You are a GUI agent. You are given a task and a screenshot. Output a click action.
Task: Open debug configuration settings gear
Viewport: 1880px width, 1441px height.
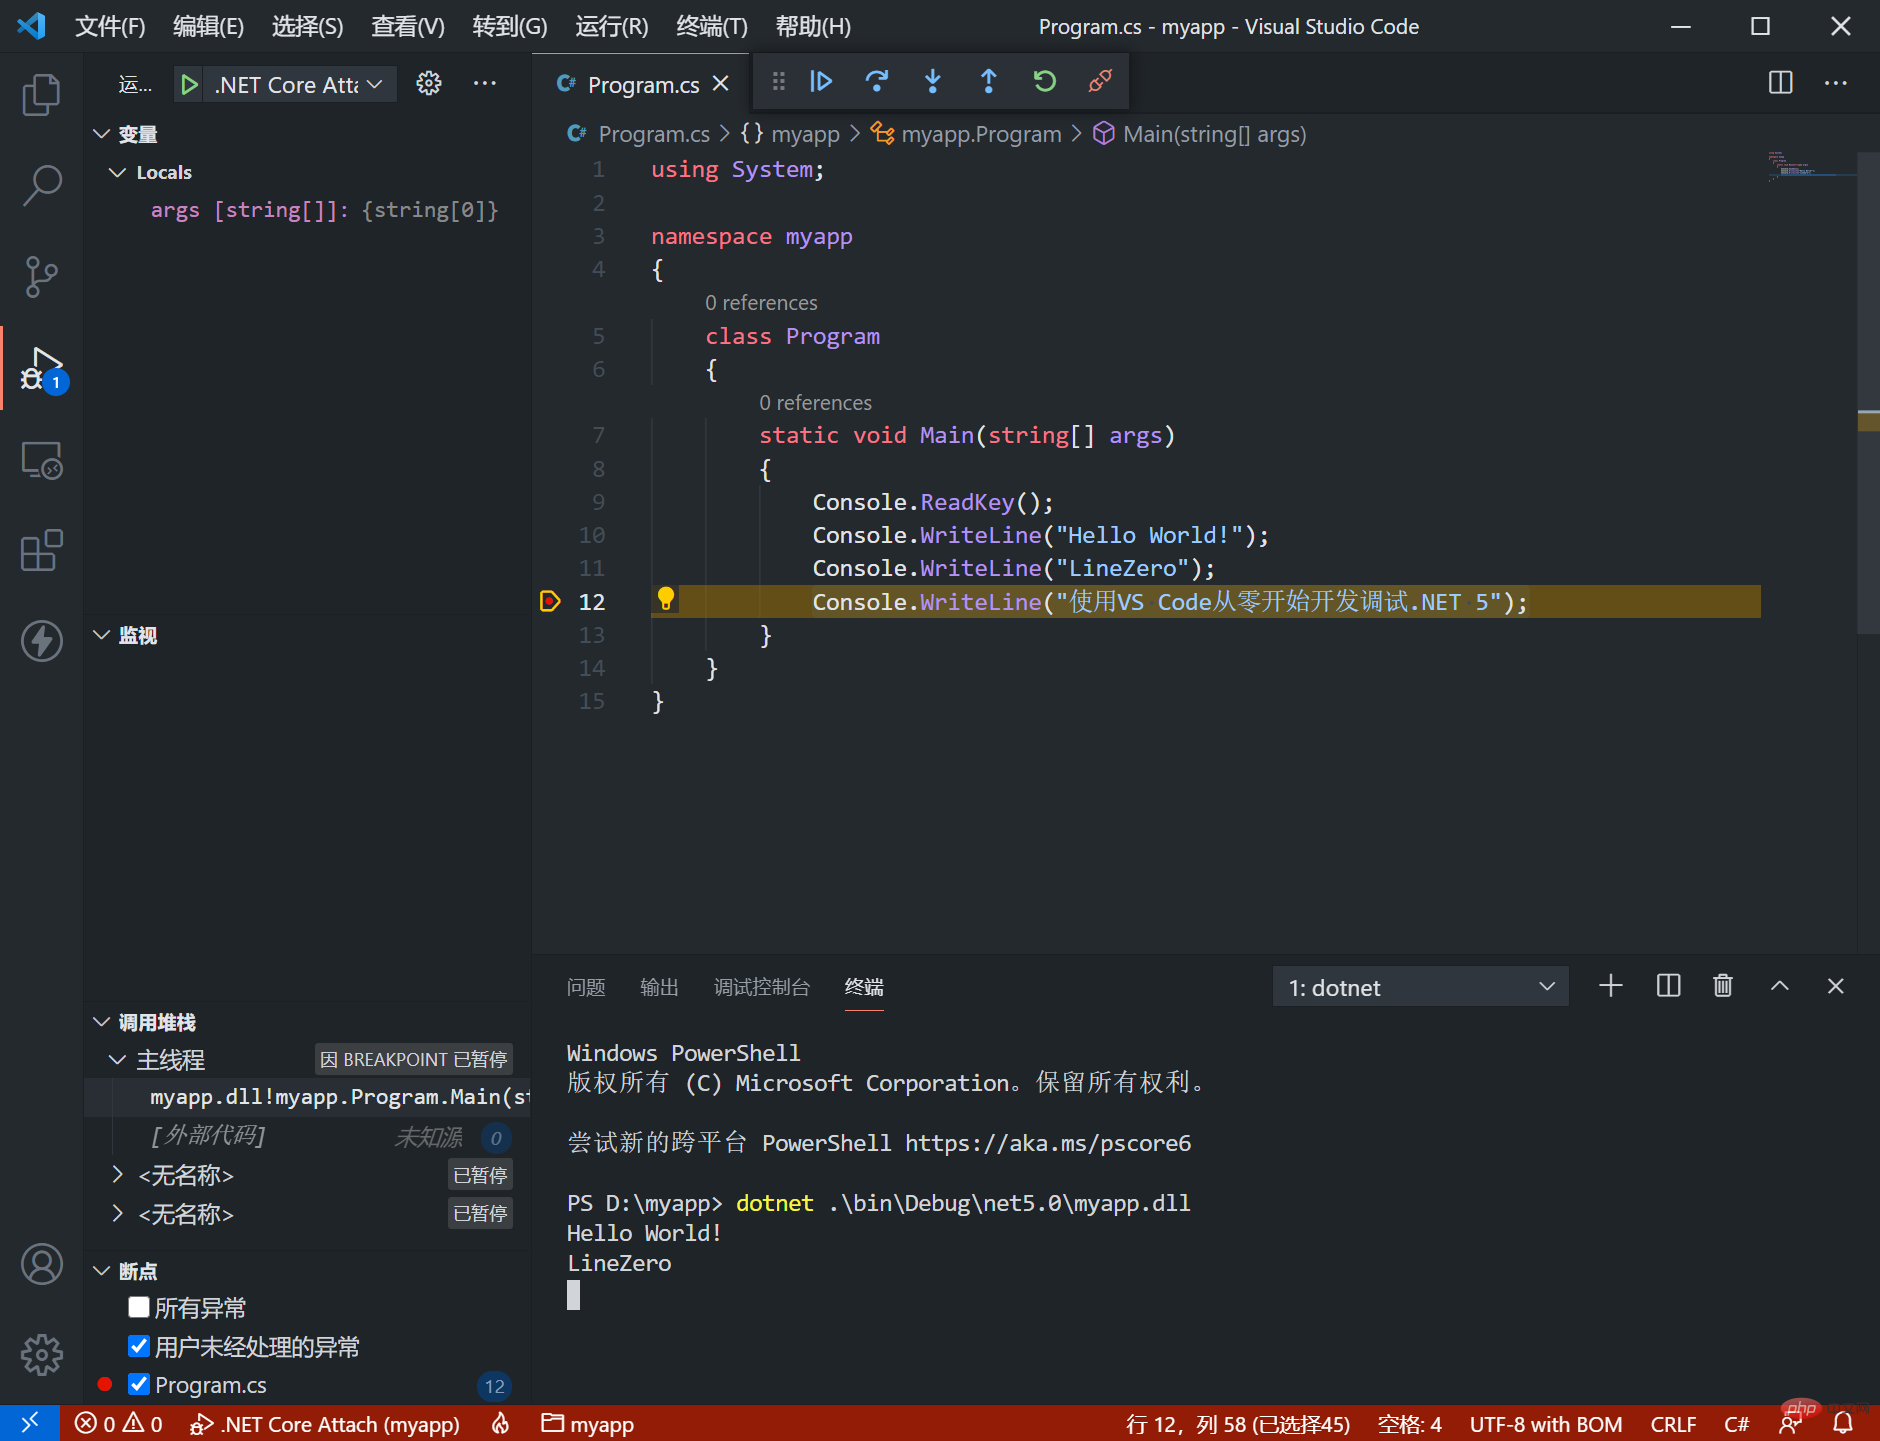click(x=428, y=83)
